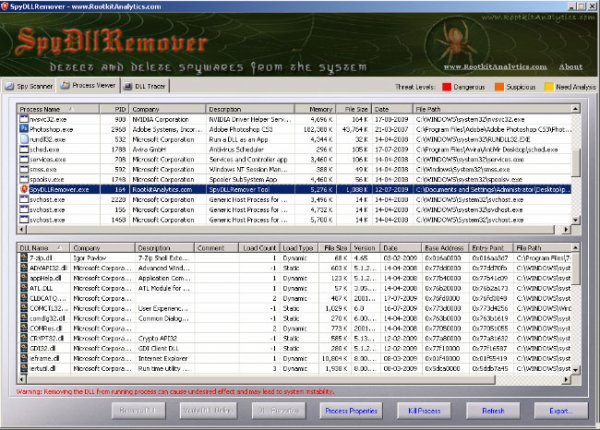Viewport: 600px width, 430px height.
Task: Click icon of svchost.exe PID 1460
Action: (24, 220)
